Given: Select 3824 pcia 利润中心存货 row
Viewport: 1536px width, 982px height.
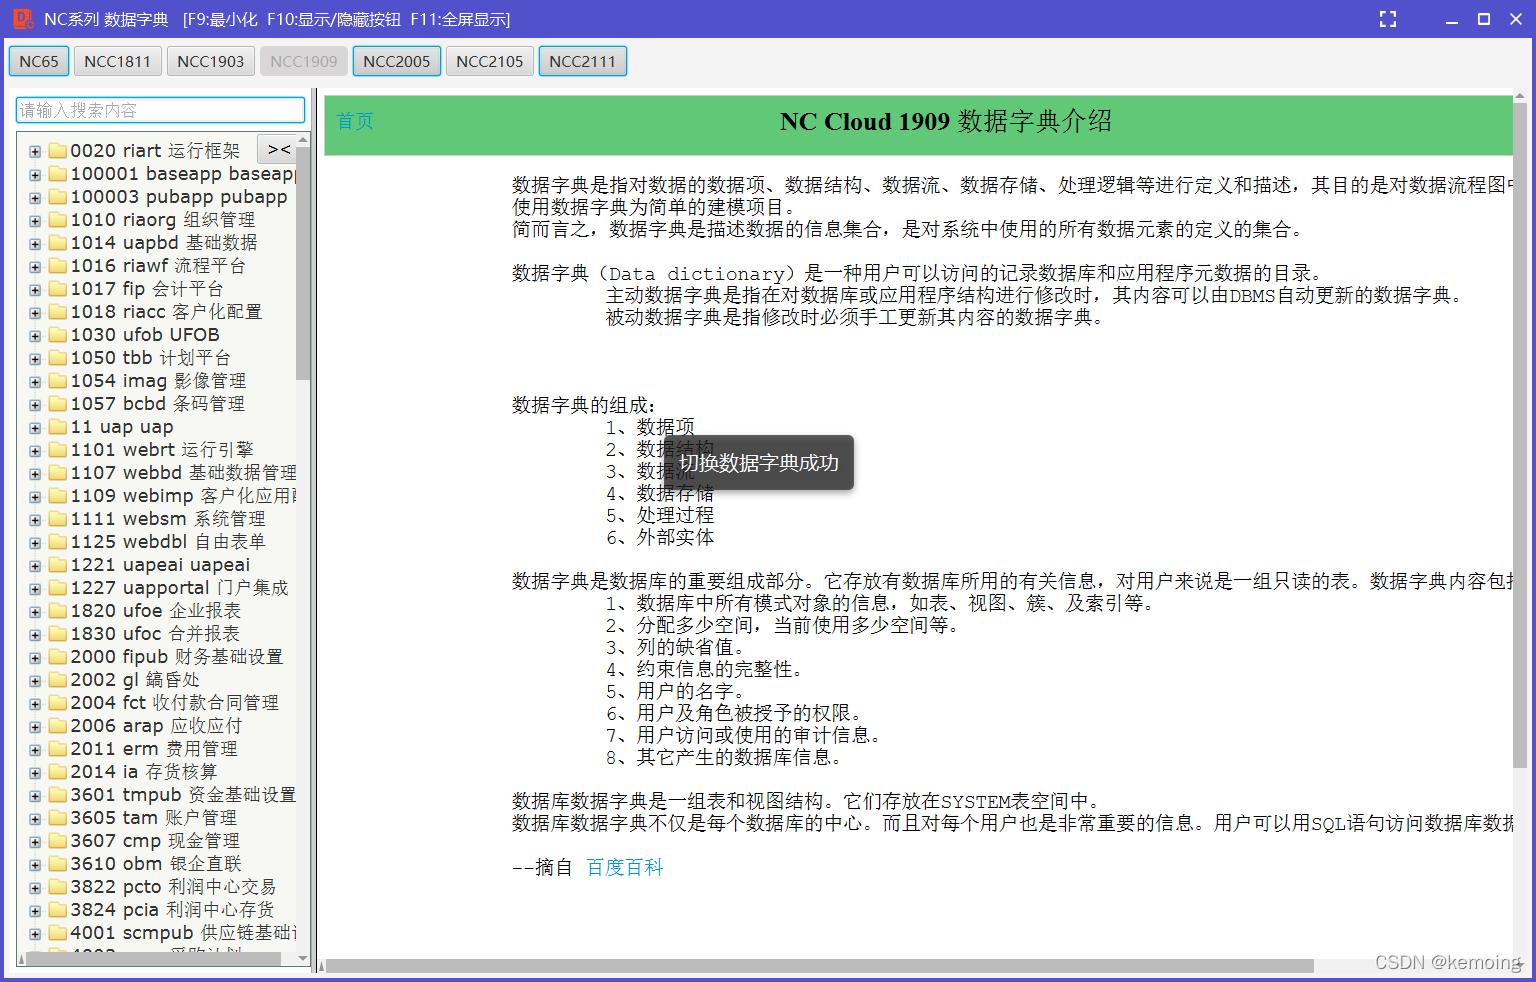Looking at the screenshot, I should (172, 910).
